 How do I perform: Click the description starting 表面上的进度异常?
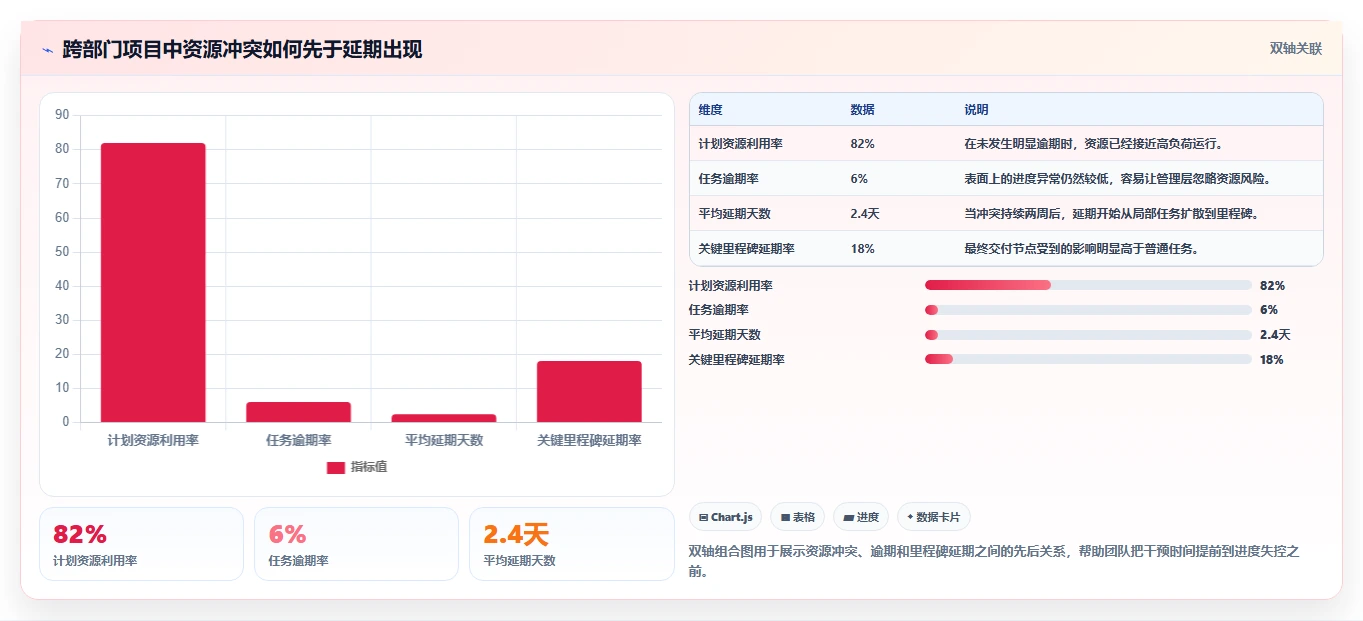point(1117,179)
